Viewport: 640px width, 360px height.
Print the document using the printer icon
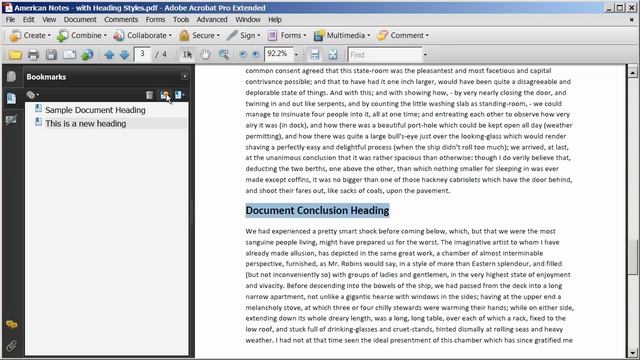tap(33, 55)
